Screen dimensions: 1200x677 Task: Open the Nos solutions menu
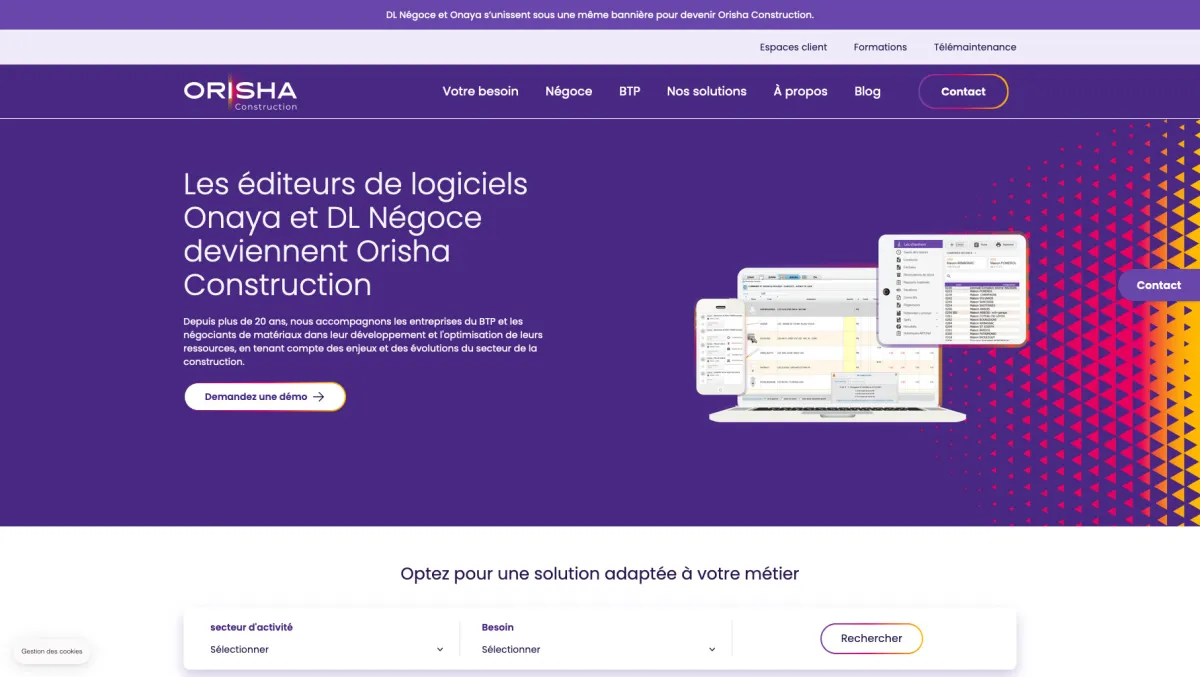[706, 91]
